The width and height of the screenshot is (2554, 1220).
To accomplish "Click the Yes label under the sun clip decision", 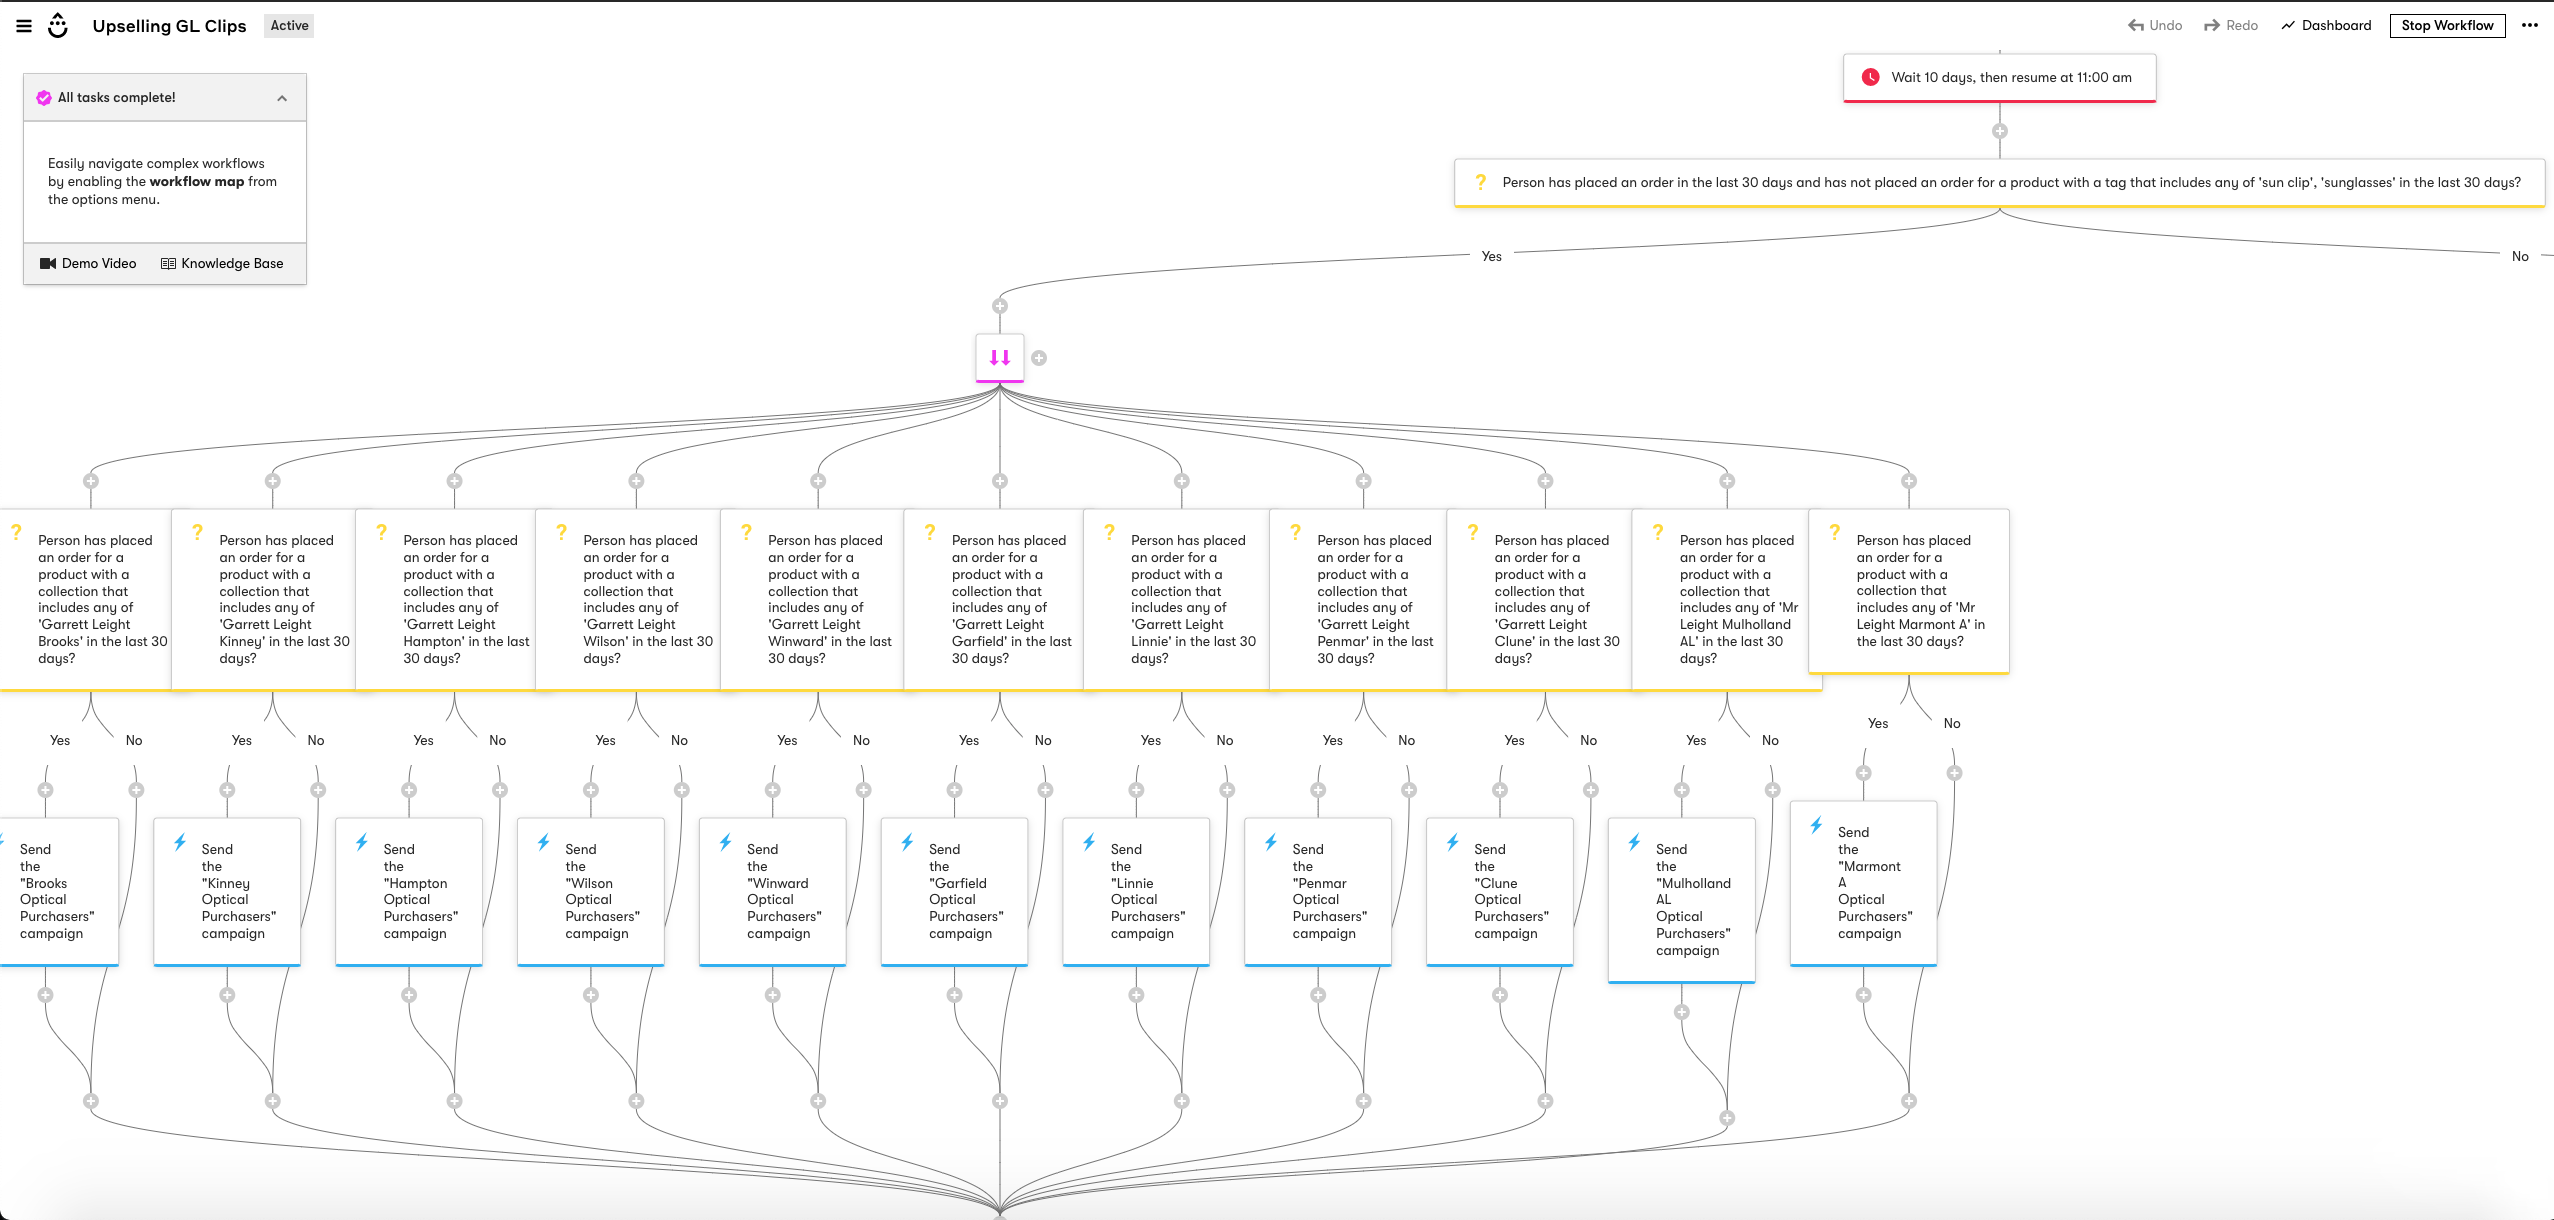I will (1491, 257).
